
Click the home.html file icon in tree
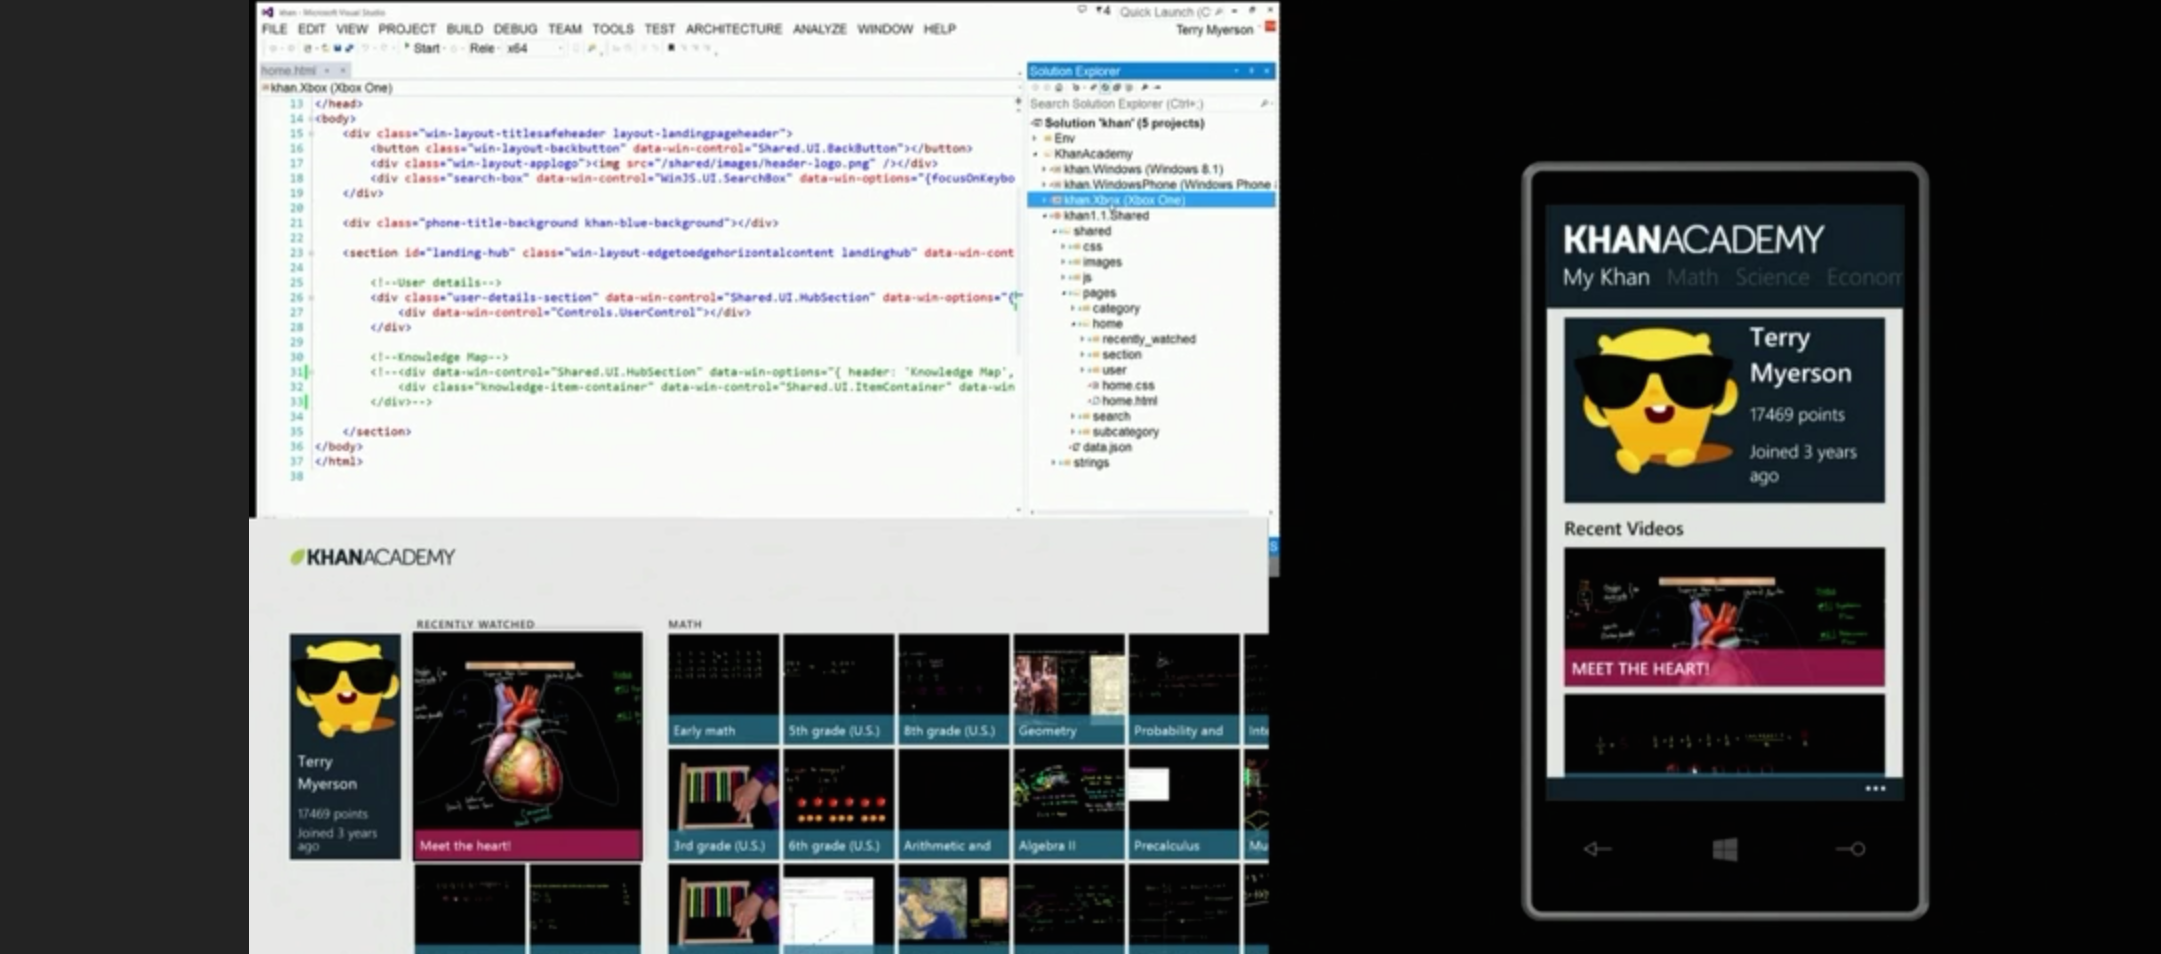pos(1094,401)
